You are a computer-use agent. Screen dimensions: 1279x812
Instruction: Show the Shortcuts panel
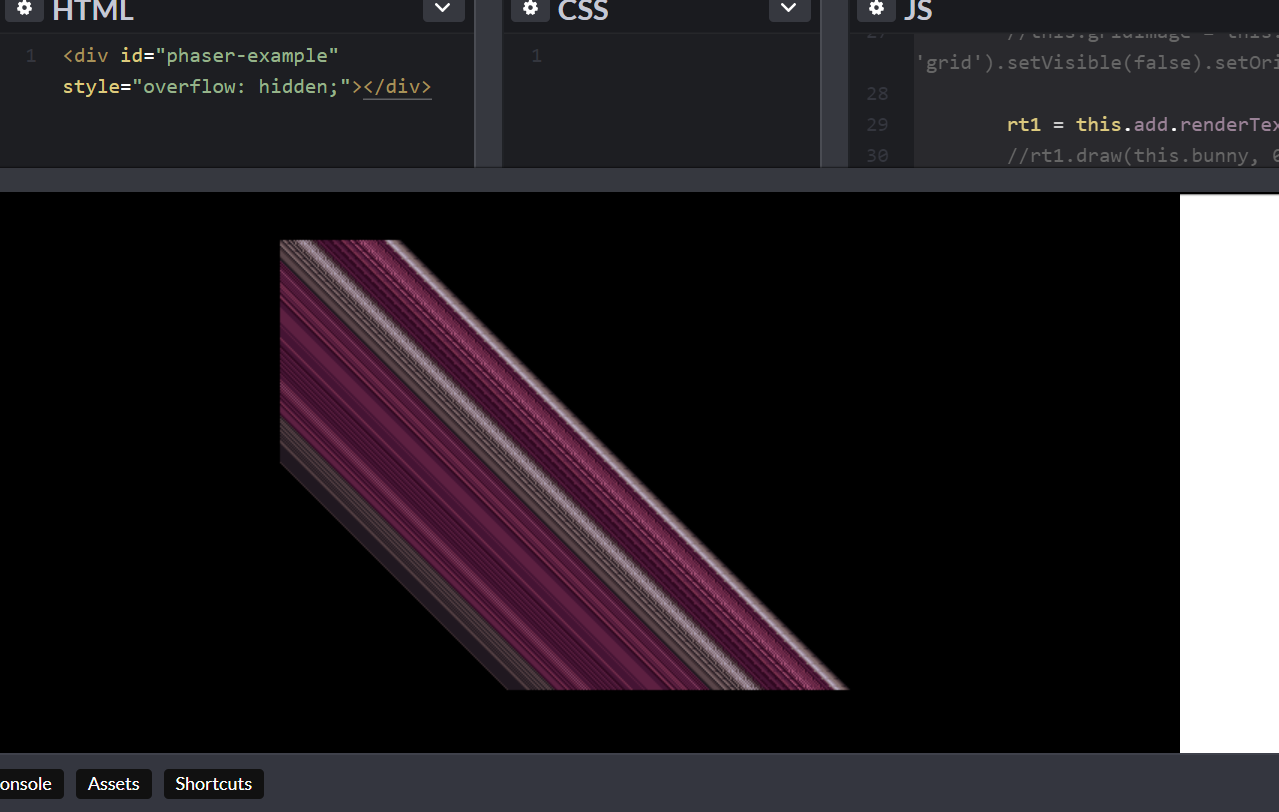tap(213, 784)
